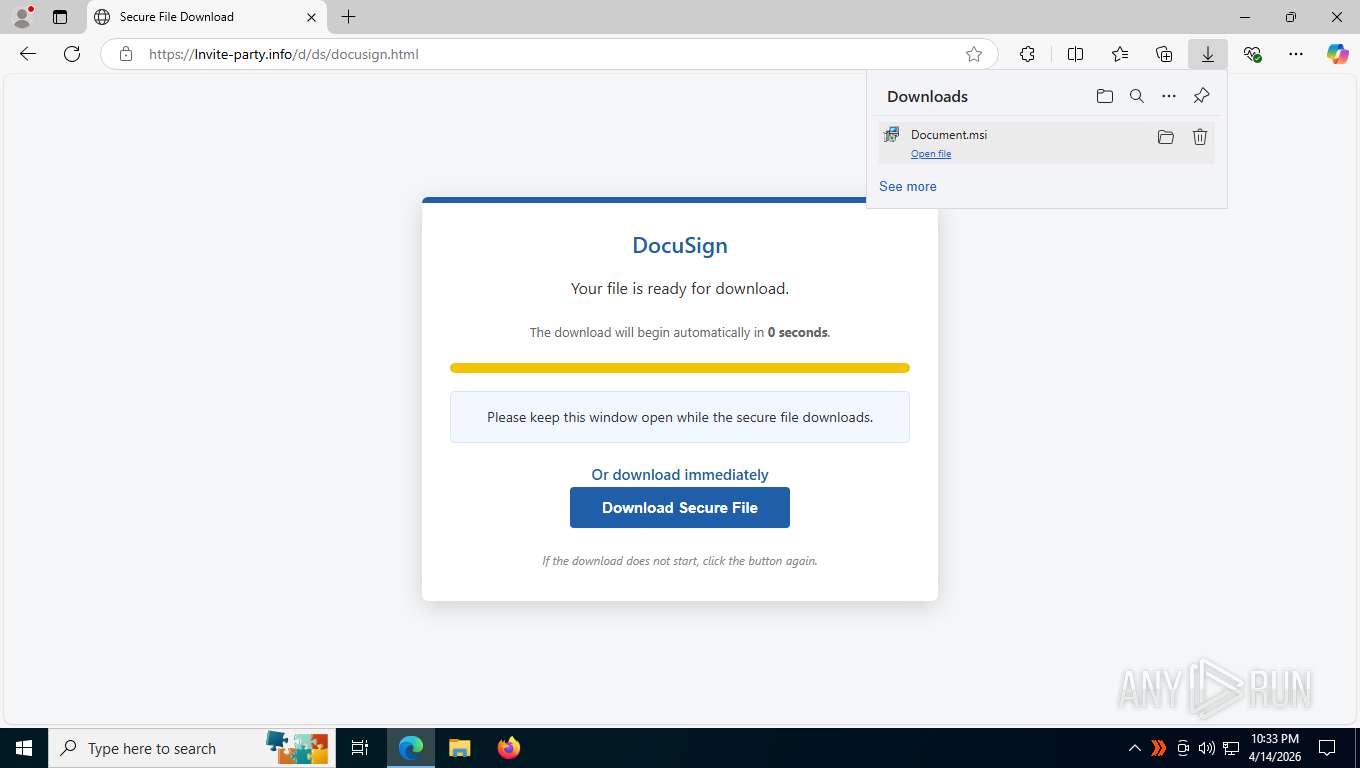Pin the Downloads panel
This screenshot has width=1360, height=768.
click(x=1202, y=96)
